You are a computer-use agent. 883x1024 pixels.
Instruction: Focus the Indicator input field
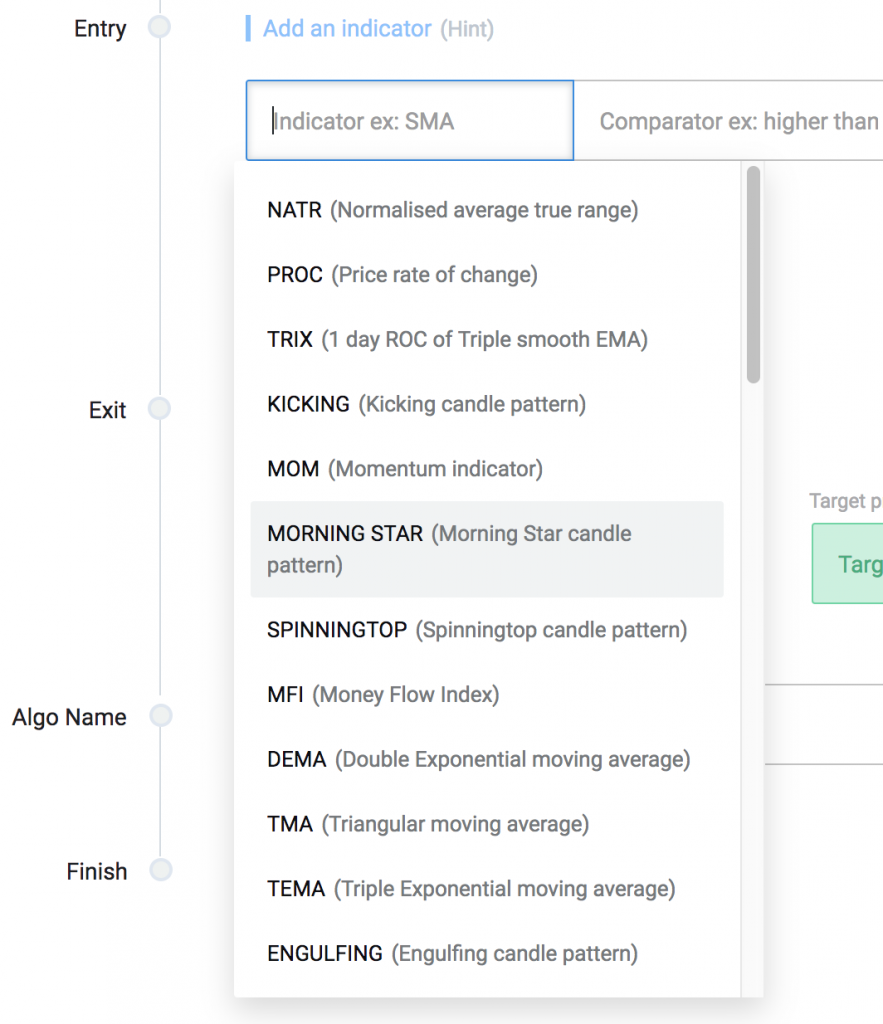coord(409,119)
